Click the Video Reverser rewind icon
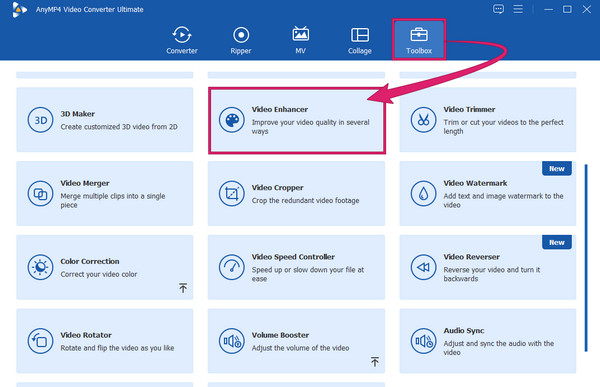 click(x=423, y=267)
